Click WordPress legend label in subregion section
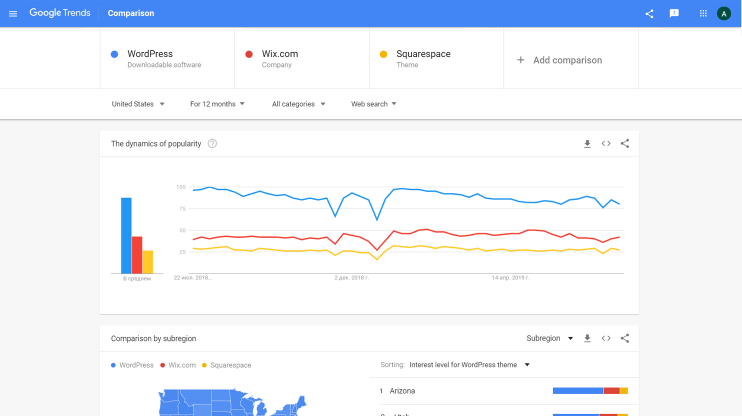 (136, 365)
